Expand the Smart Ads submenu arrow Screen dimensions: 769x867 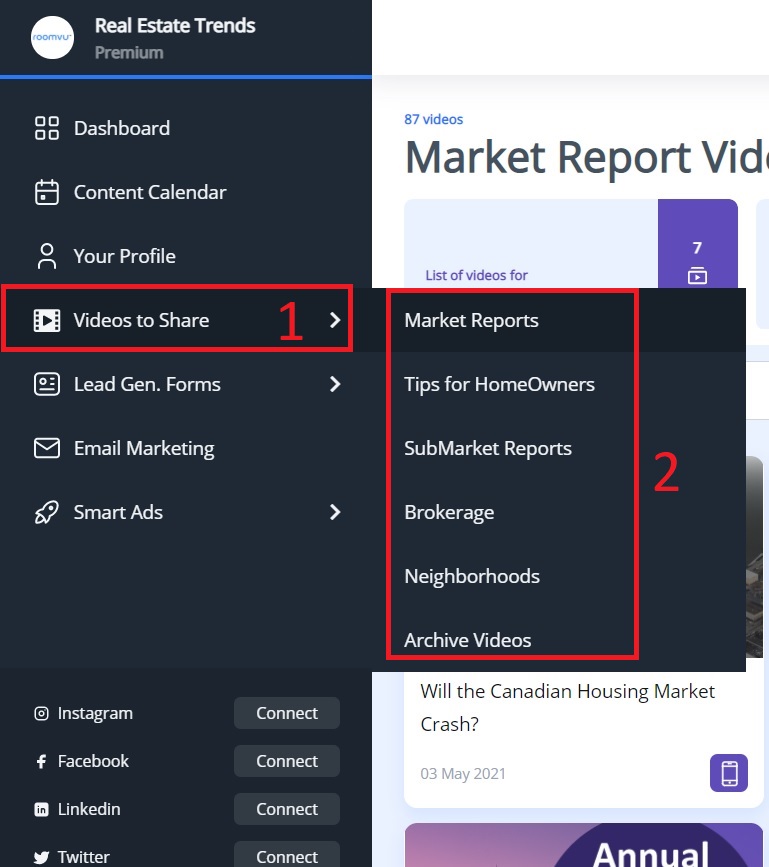pyautogui.click(x=336, y=512)
